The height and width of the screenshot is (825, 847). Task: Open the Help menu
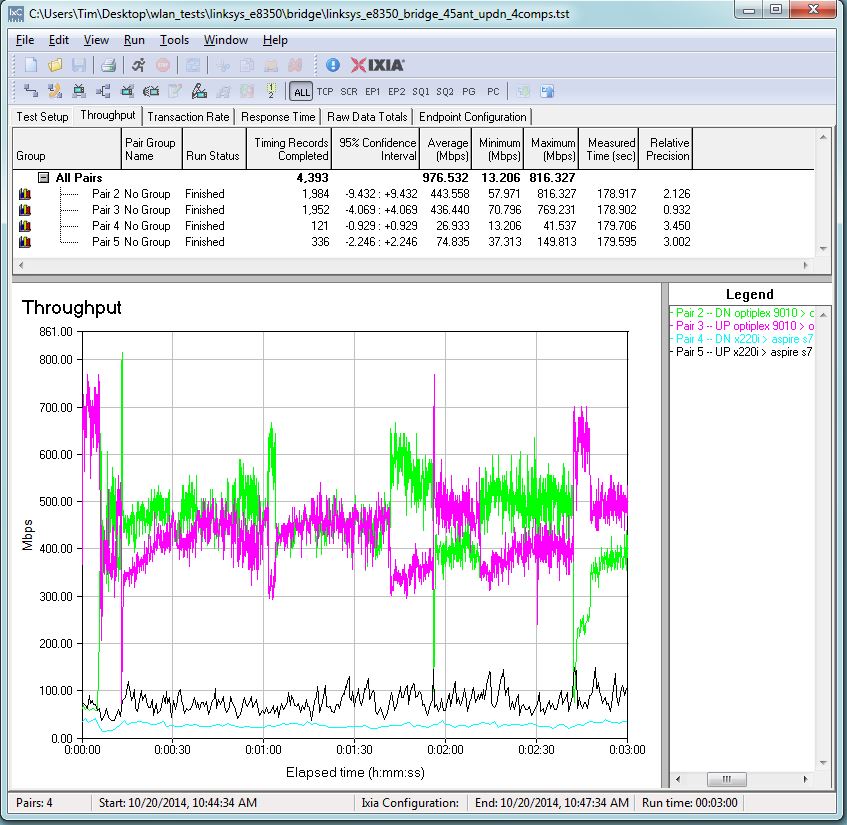coord(275,40)
